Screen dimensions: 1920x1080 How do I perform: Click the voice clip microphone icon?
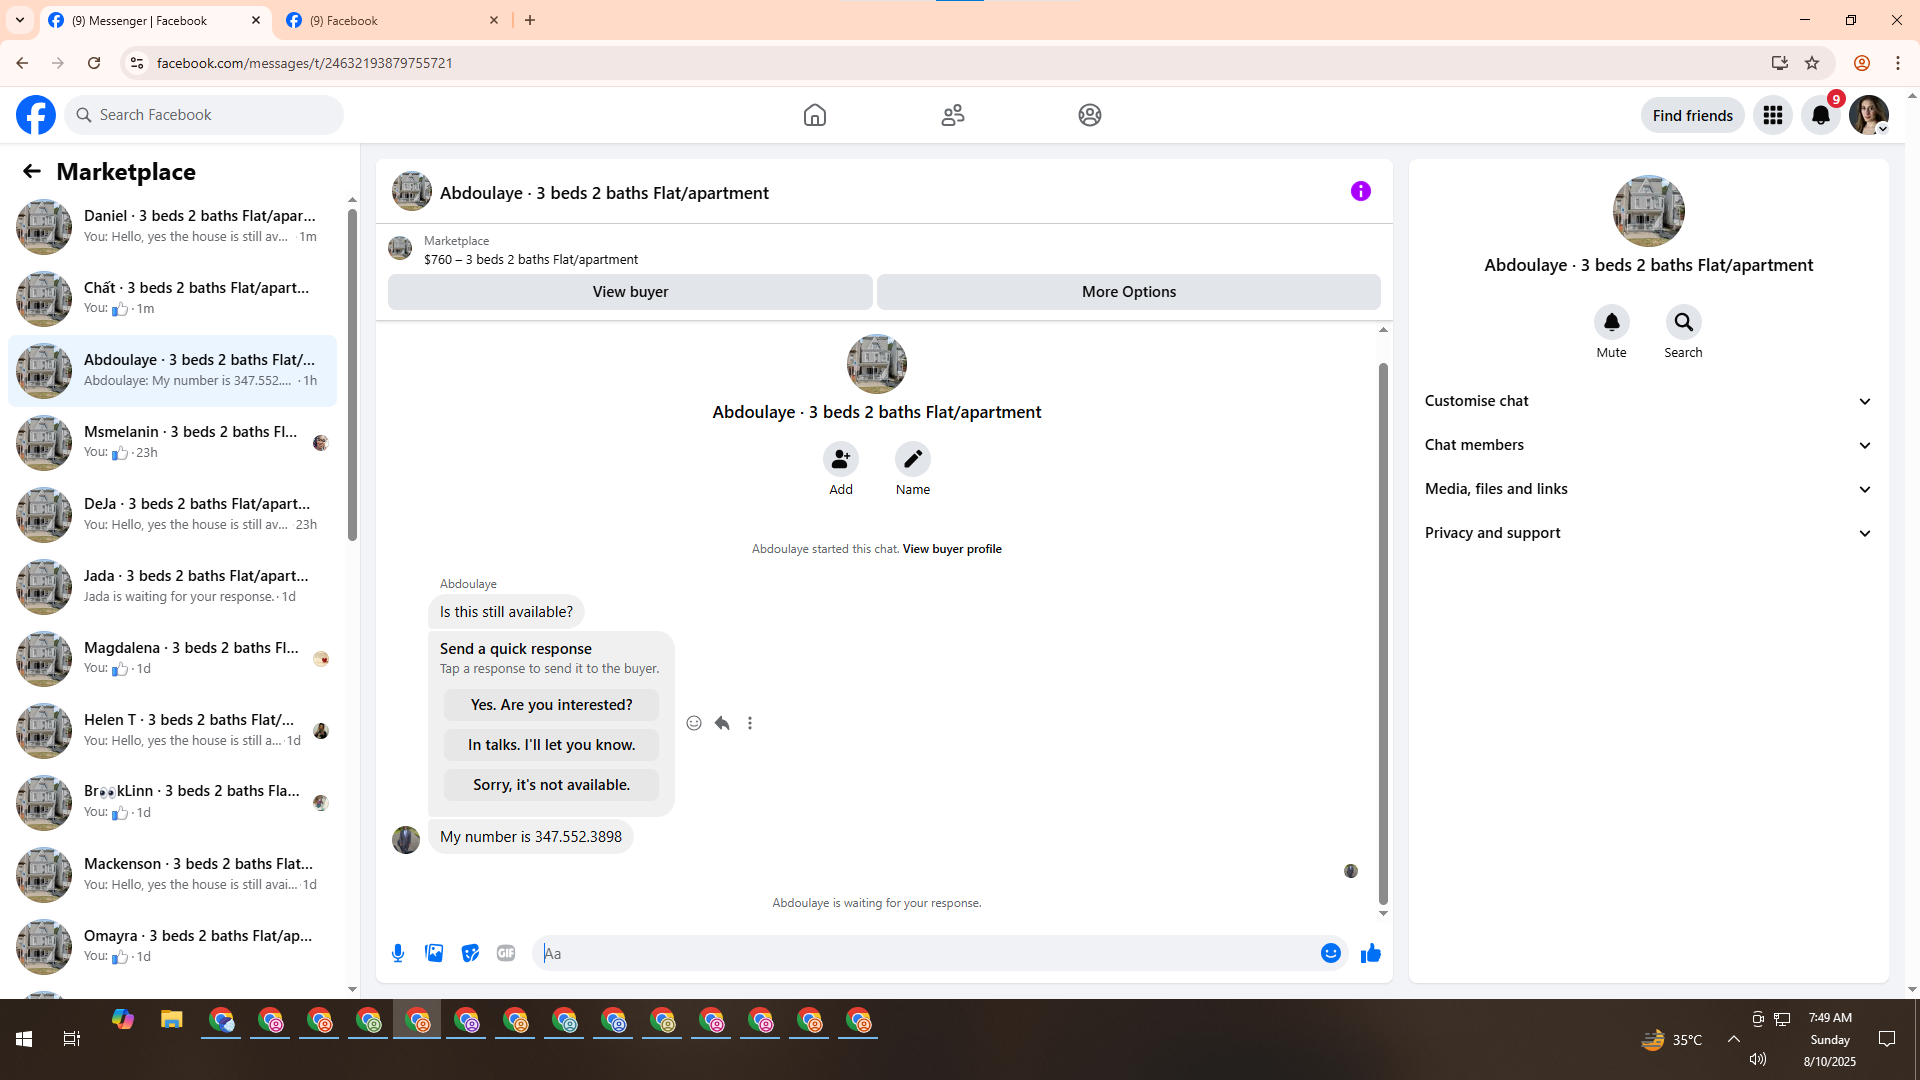398,953
